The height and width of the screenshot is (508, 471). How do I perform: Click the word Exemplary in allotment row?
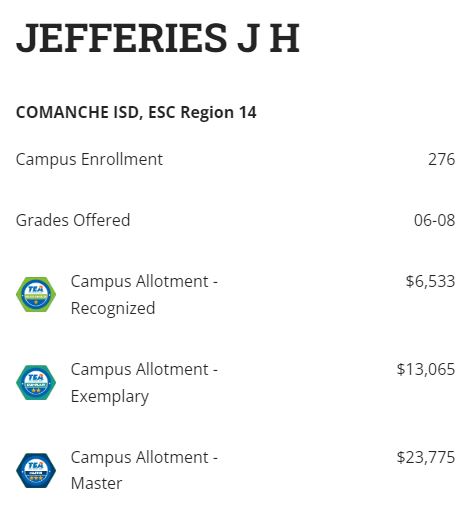click(110, 397)
